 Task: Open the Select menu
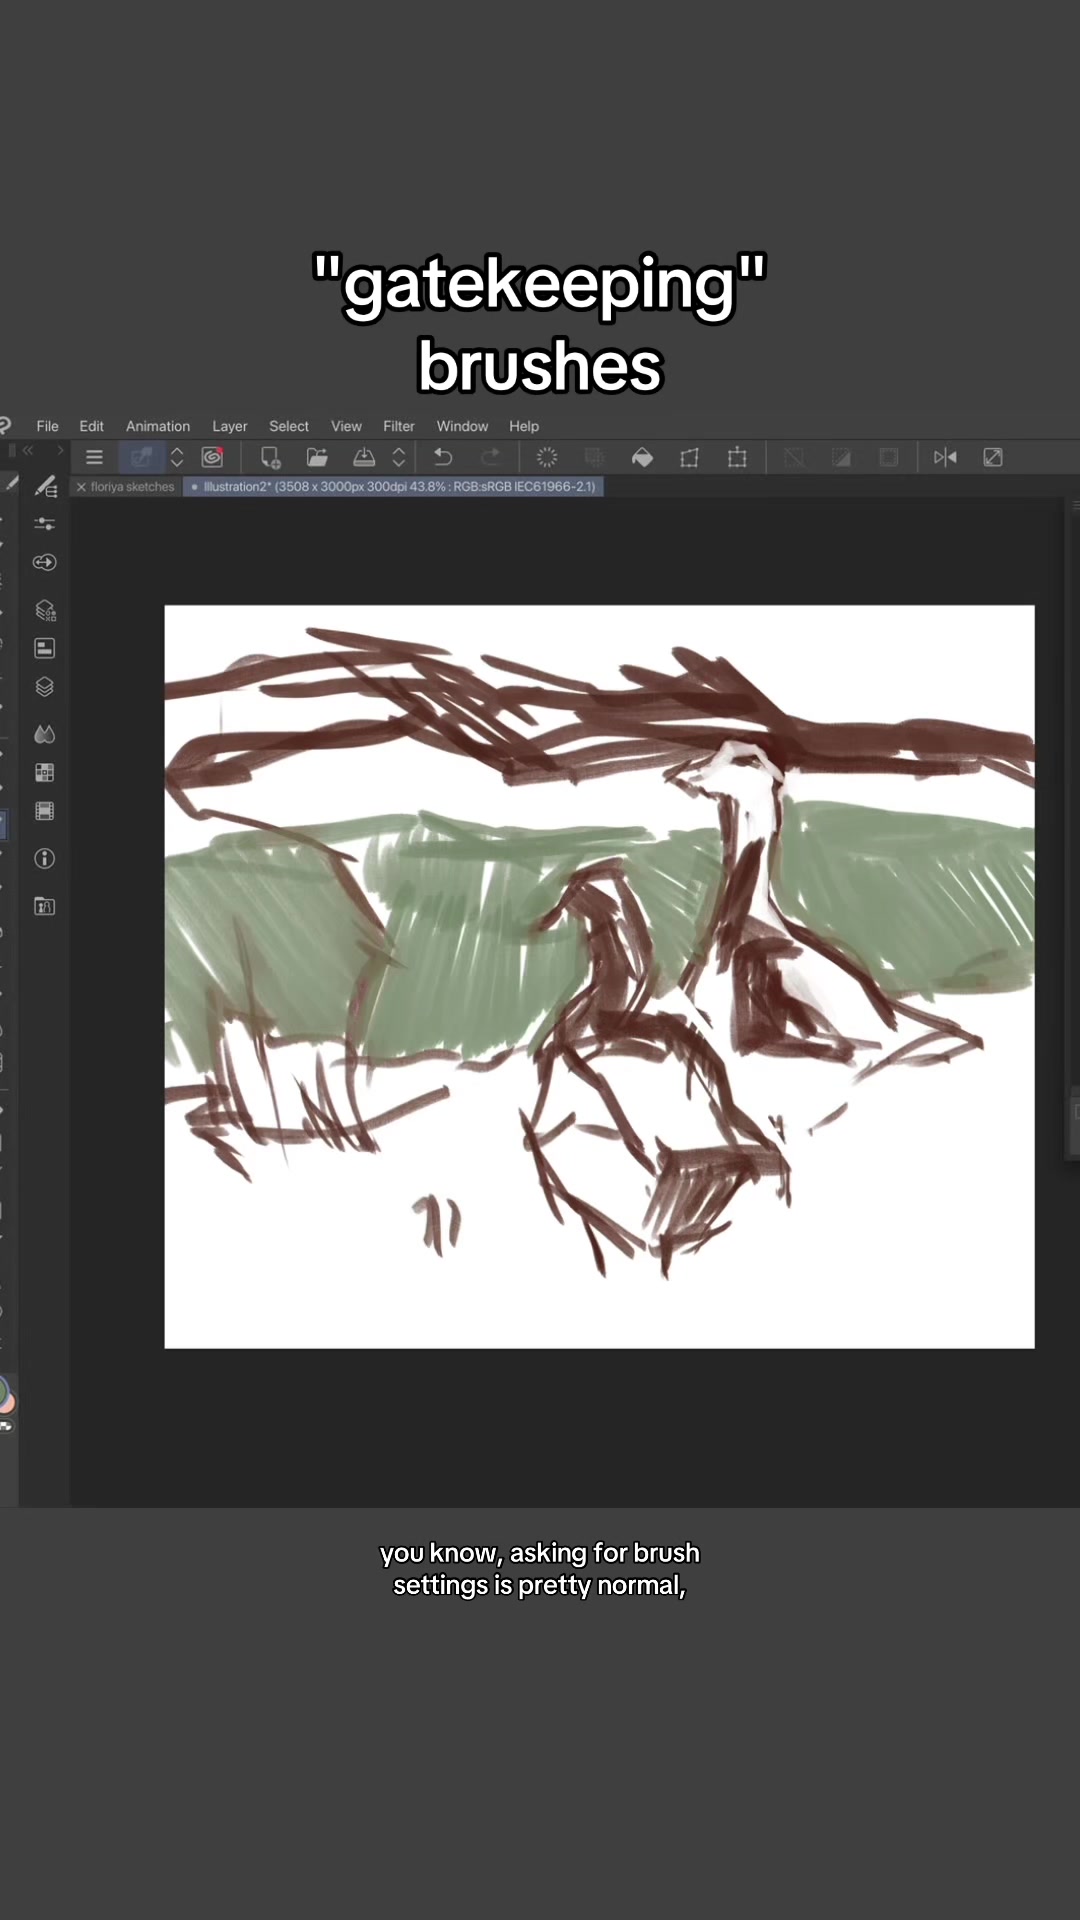tap(289, 426)
